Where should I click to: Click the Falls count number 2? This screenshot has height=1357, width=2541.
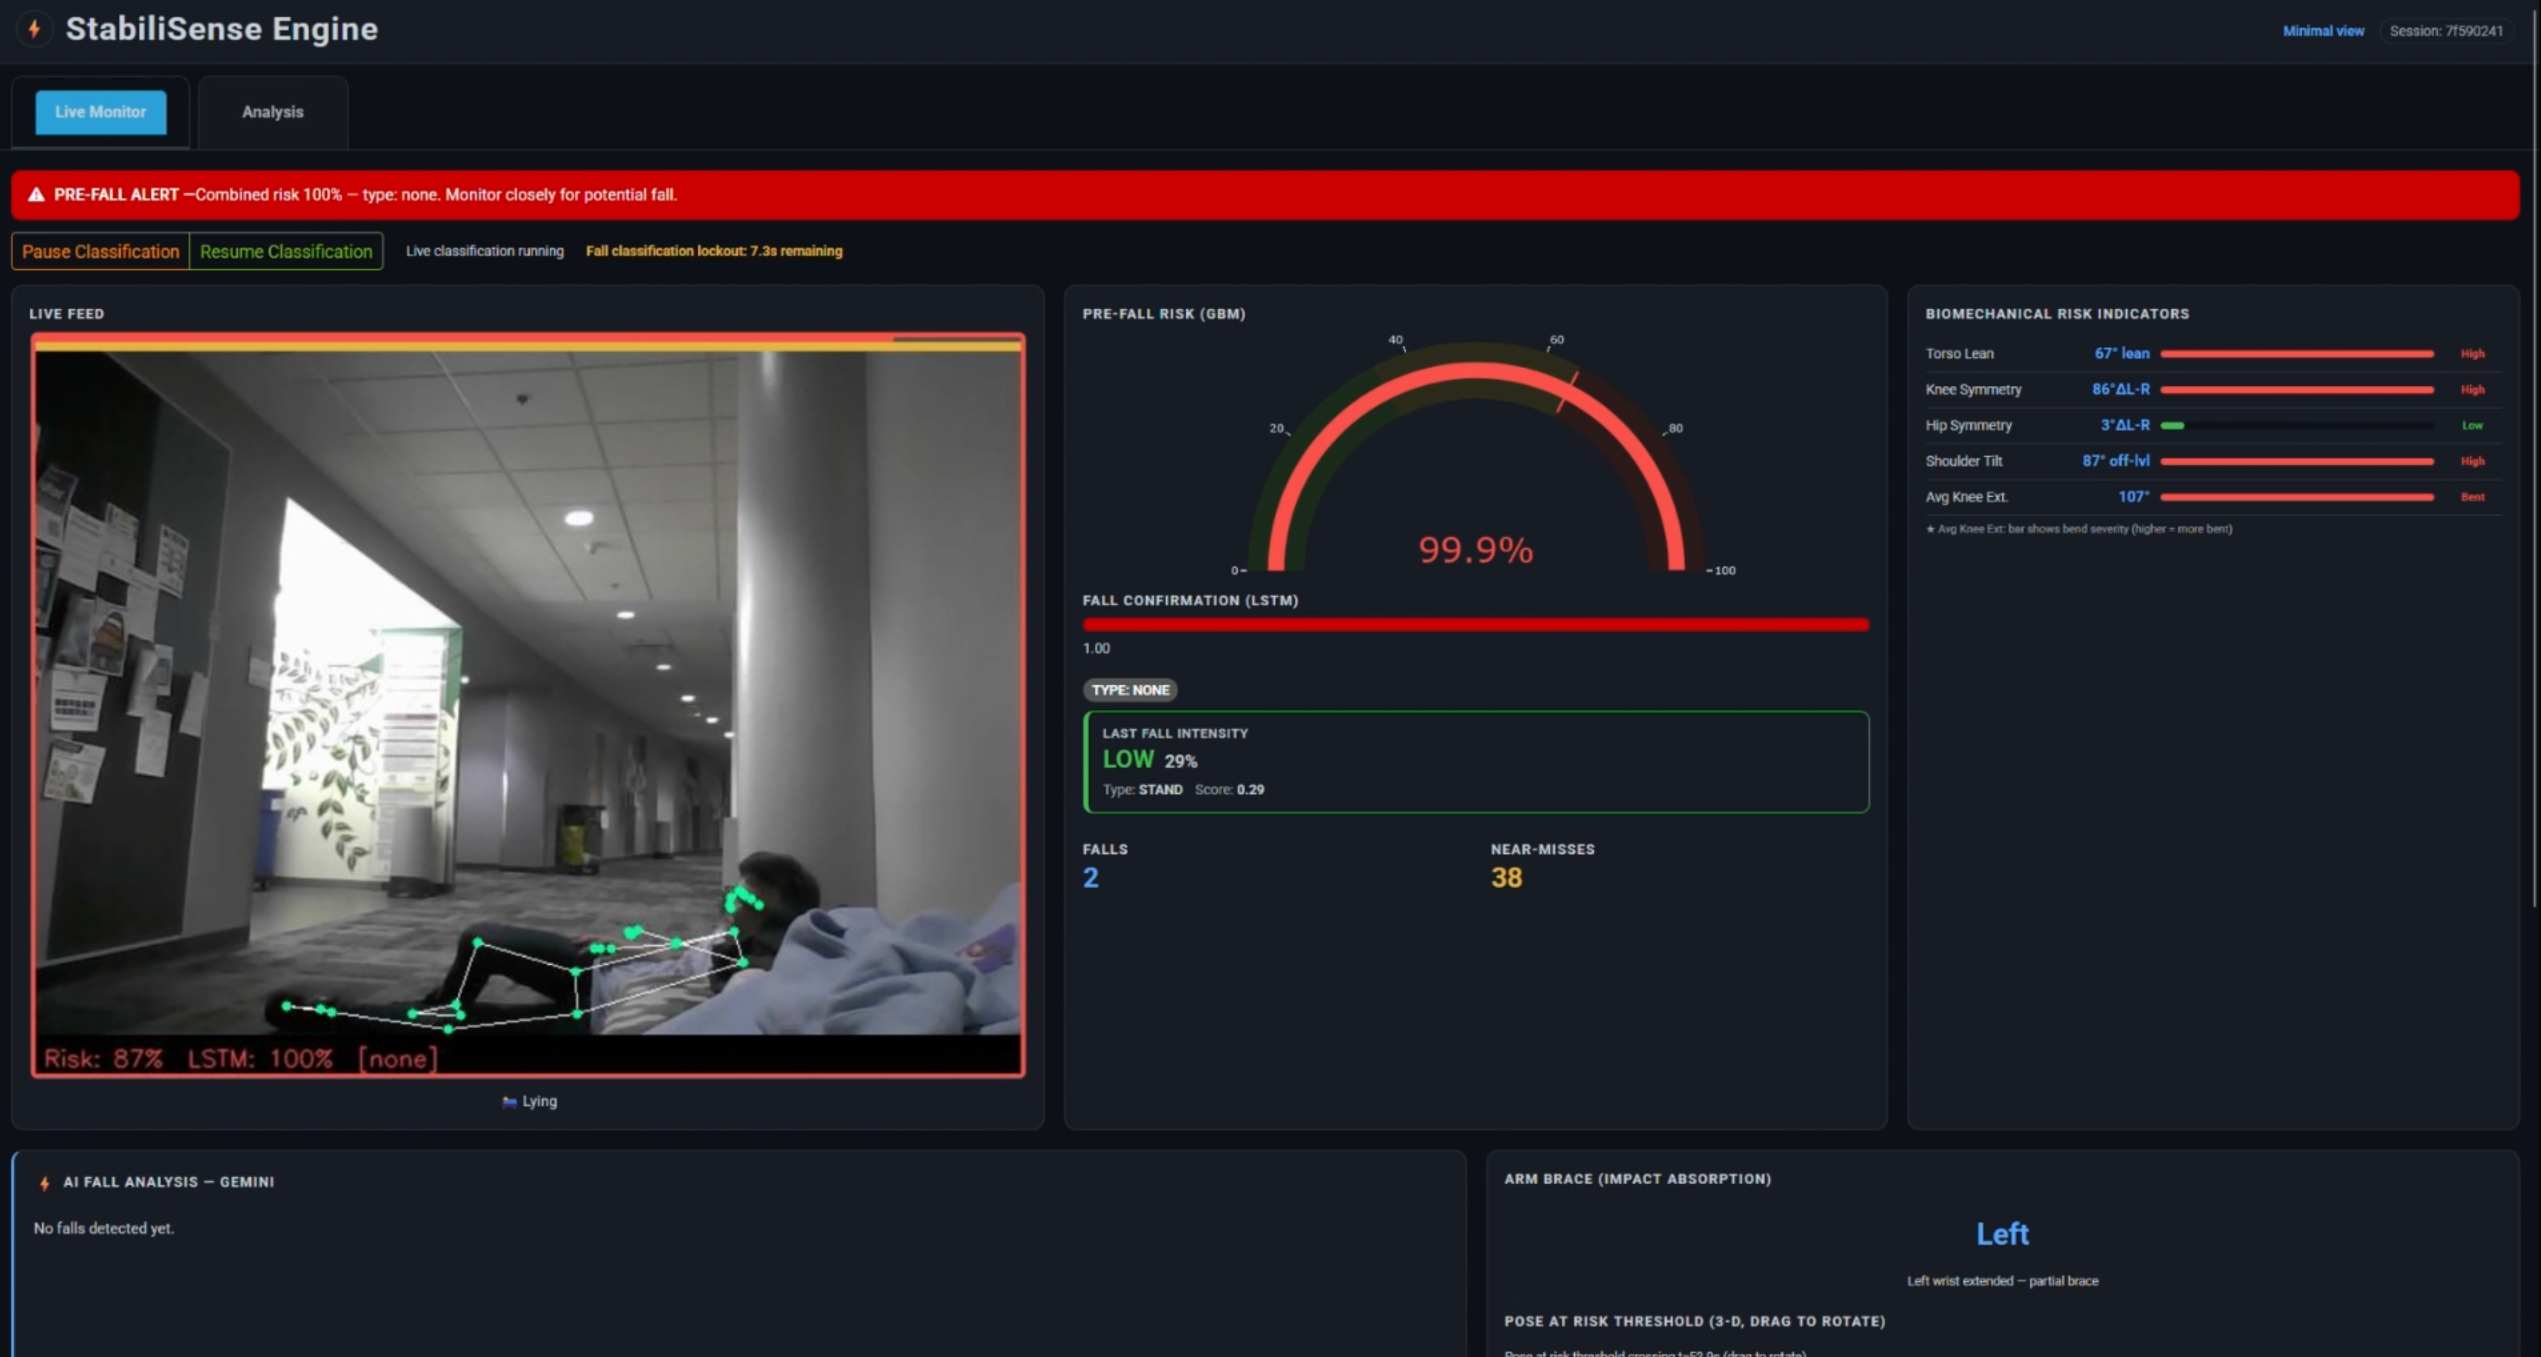point(1090,878)
